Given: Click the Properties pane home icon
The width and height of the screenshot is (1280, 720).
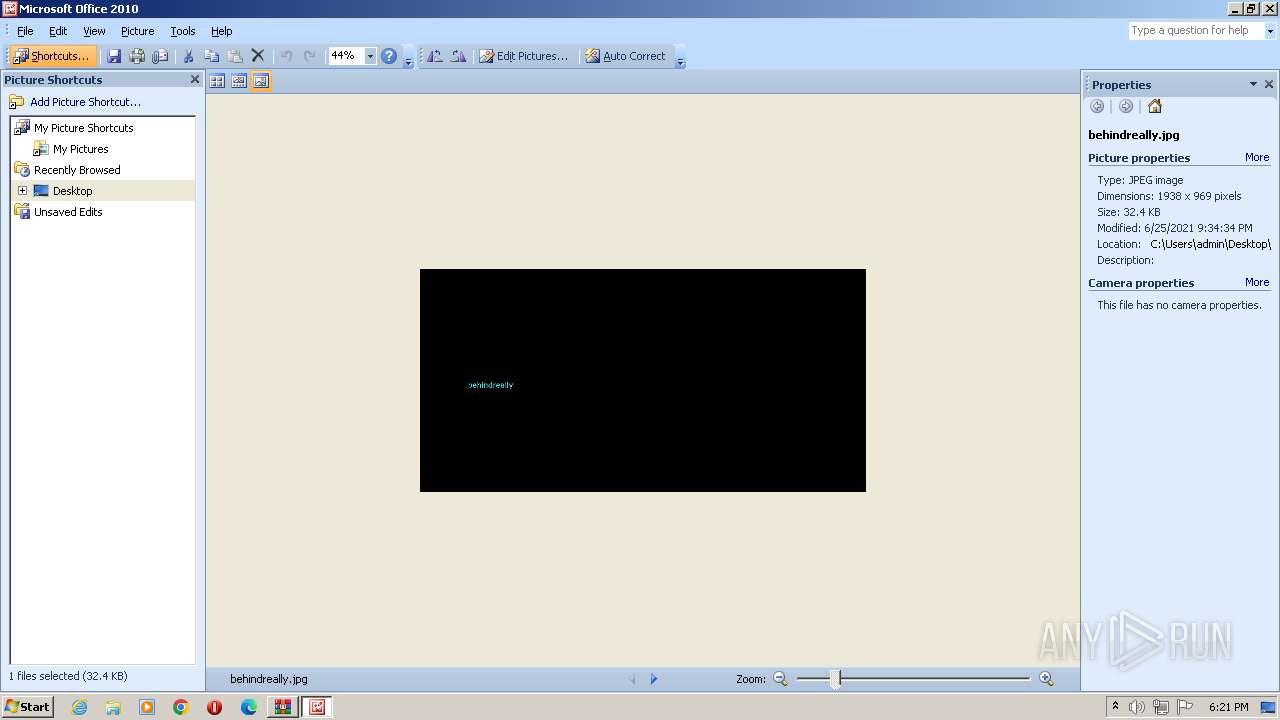Looking at the screenshot, I should (1155, 106).
